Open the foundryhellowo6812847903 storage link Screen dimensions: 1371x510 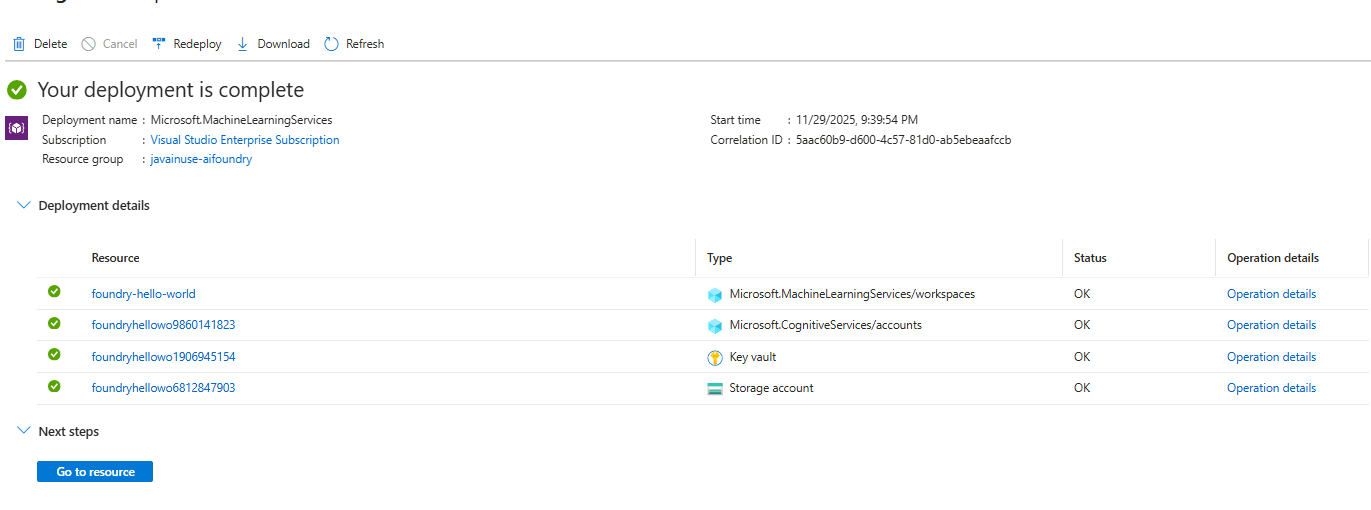click(x=163, y=388)
